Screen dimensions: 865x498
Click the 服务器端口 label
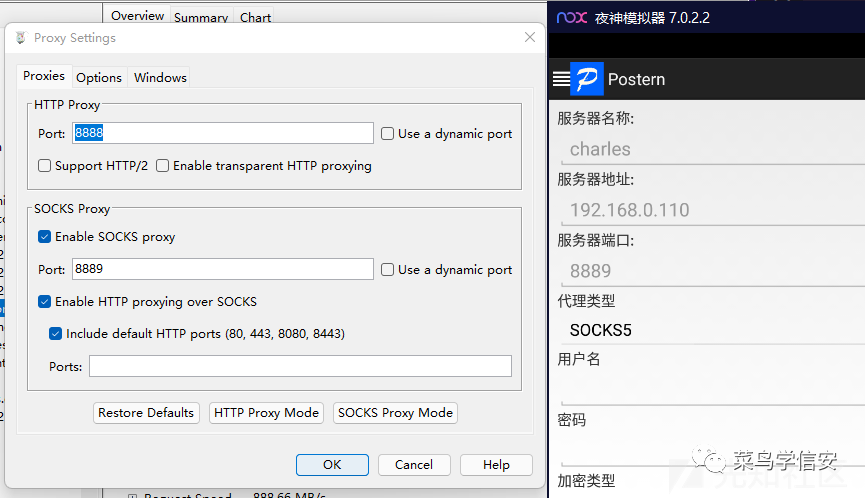tap(595, 240)
